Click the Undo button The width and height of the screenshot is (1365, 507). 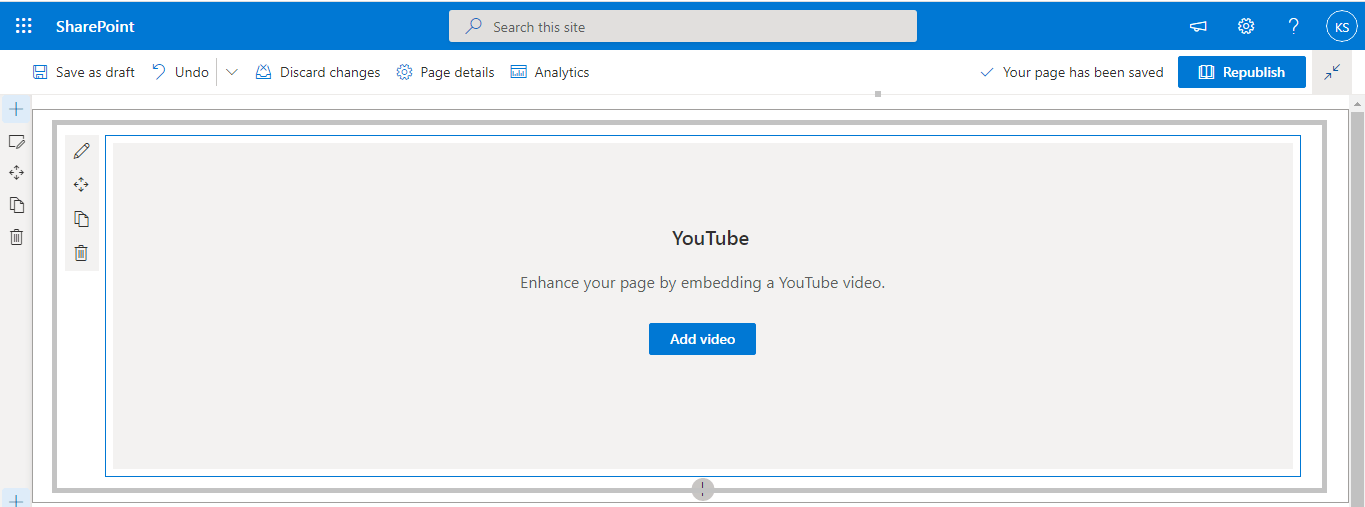pyautogui.click(x=180, y=72)
